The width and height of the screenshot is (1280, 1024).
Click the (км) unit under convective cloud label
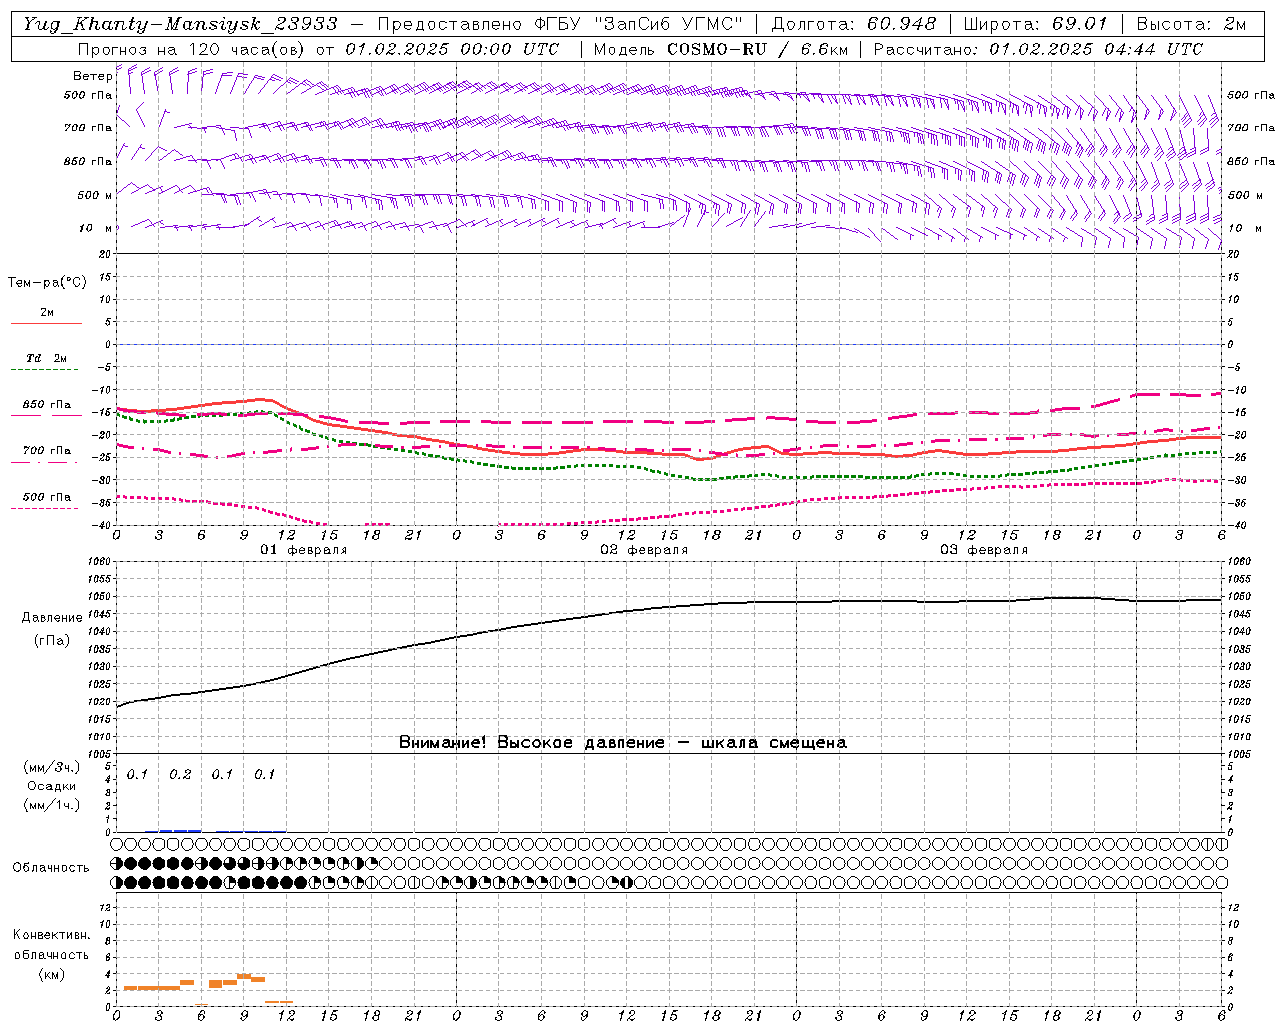coord(51,974)
